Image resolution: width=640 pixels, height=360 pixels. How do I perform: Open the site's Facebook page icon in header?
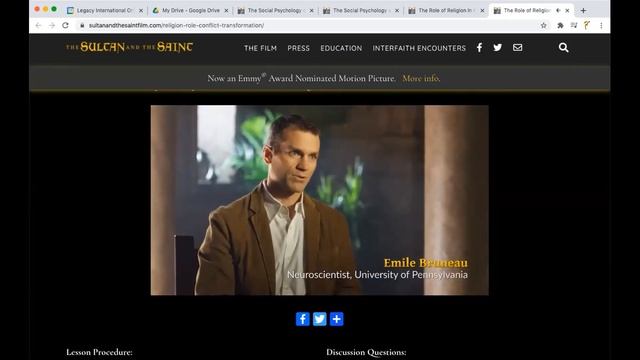[x=479, y=48]
